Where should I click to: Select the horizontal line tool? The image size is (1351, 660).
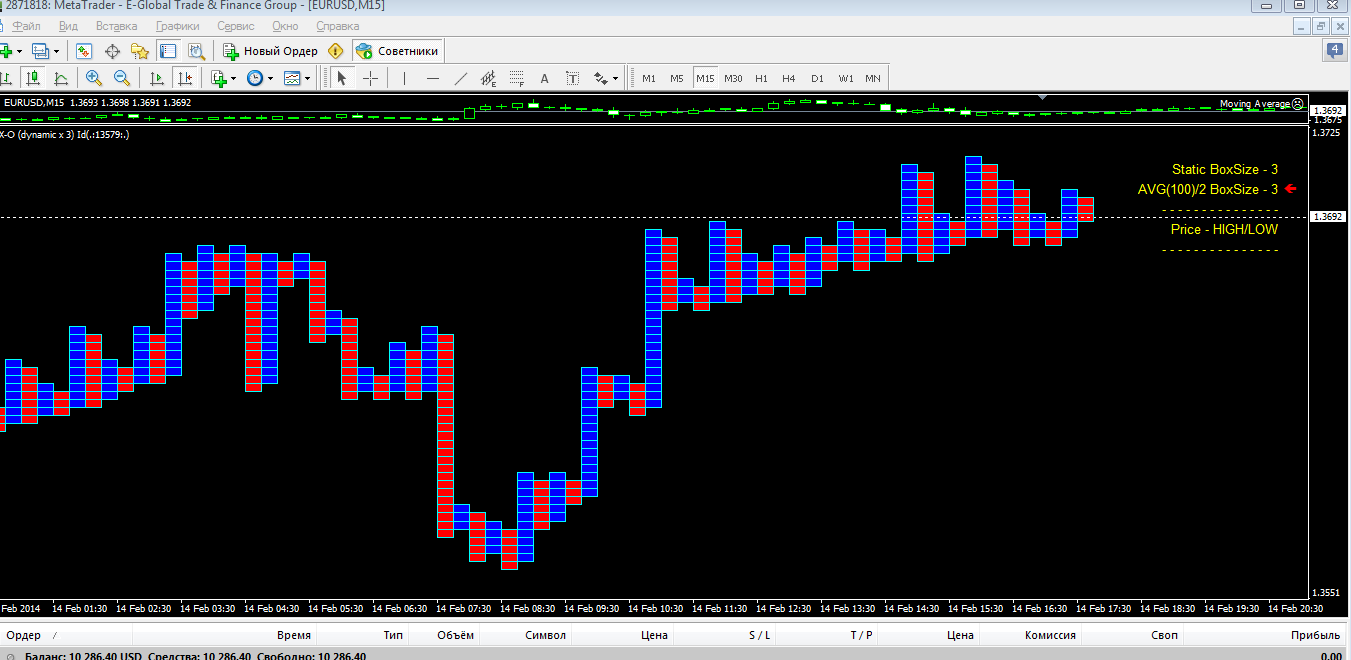click(432, 78)
